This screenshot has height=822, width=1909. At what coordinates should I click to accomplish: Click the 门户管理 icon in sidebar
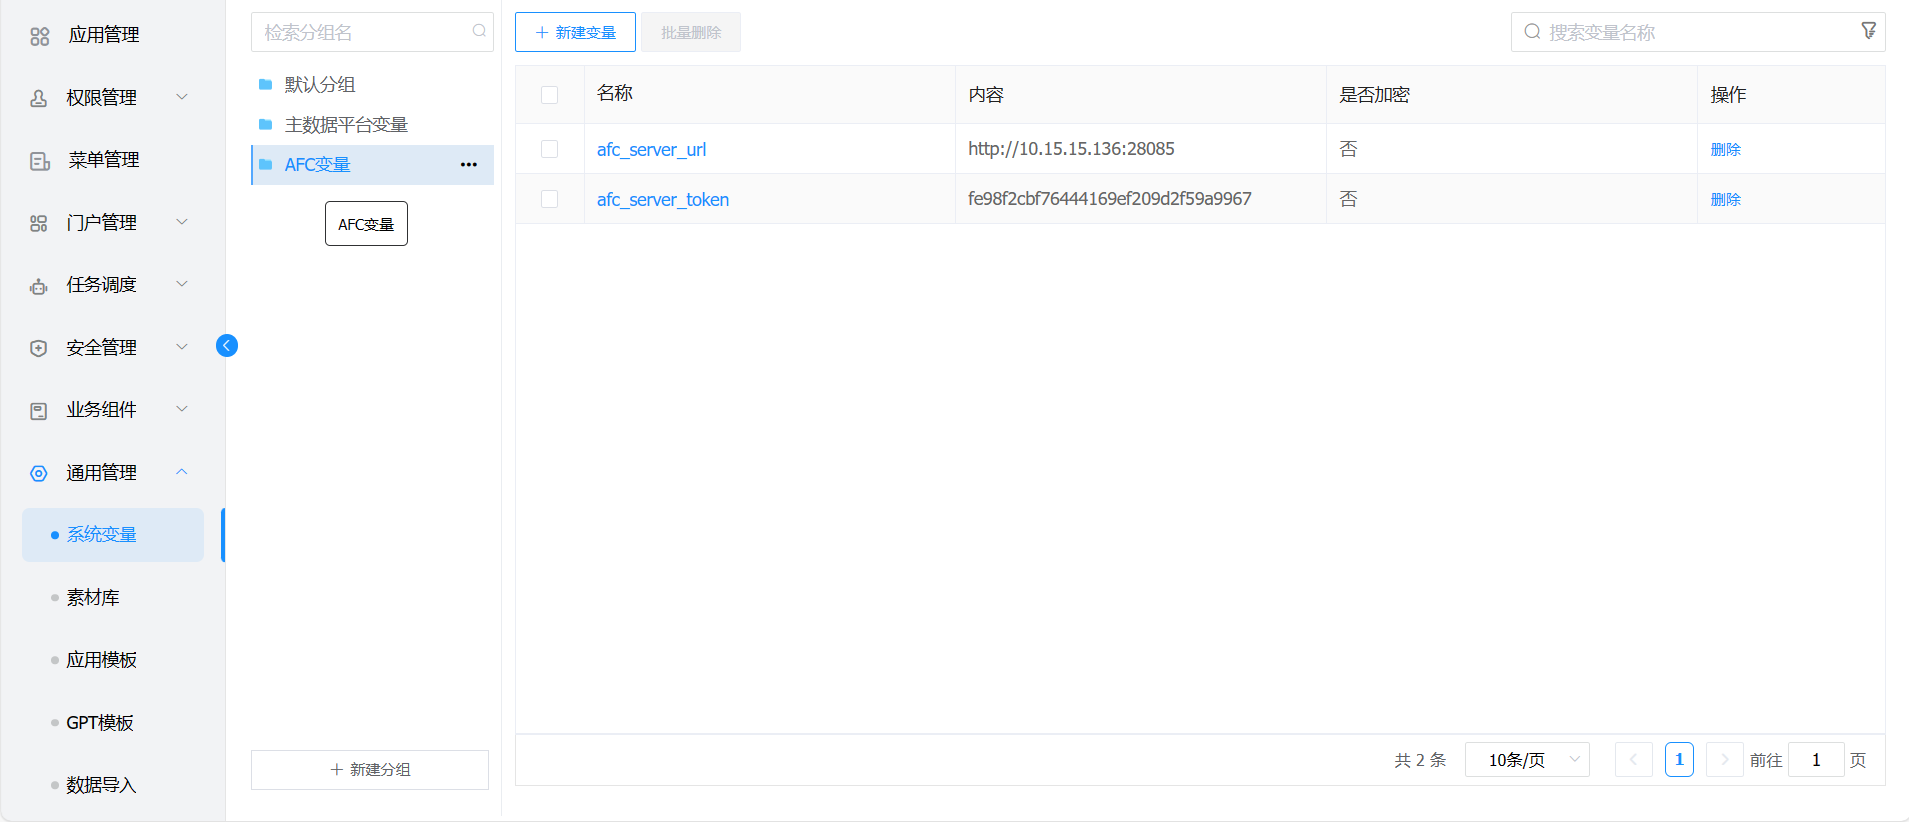click(39, 223)
